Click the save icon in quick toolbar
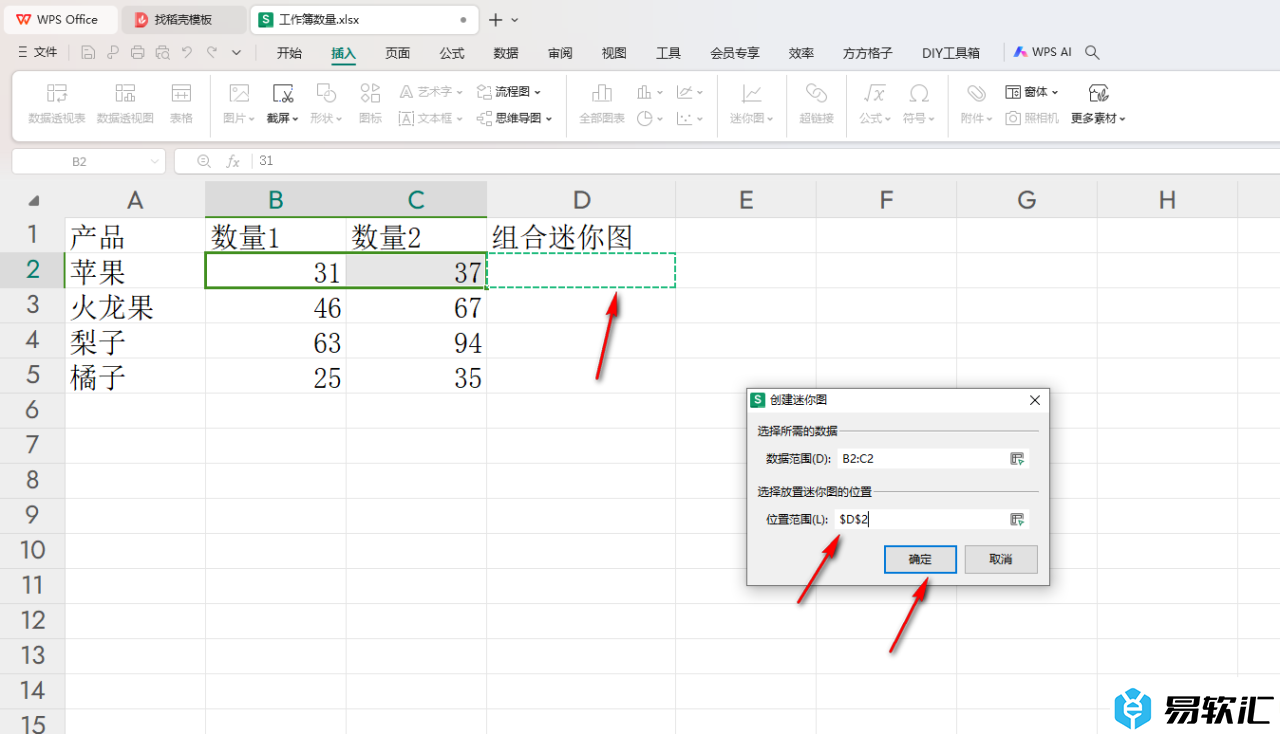 88,51
